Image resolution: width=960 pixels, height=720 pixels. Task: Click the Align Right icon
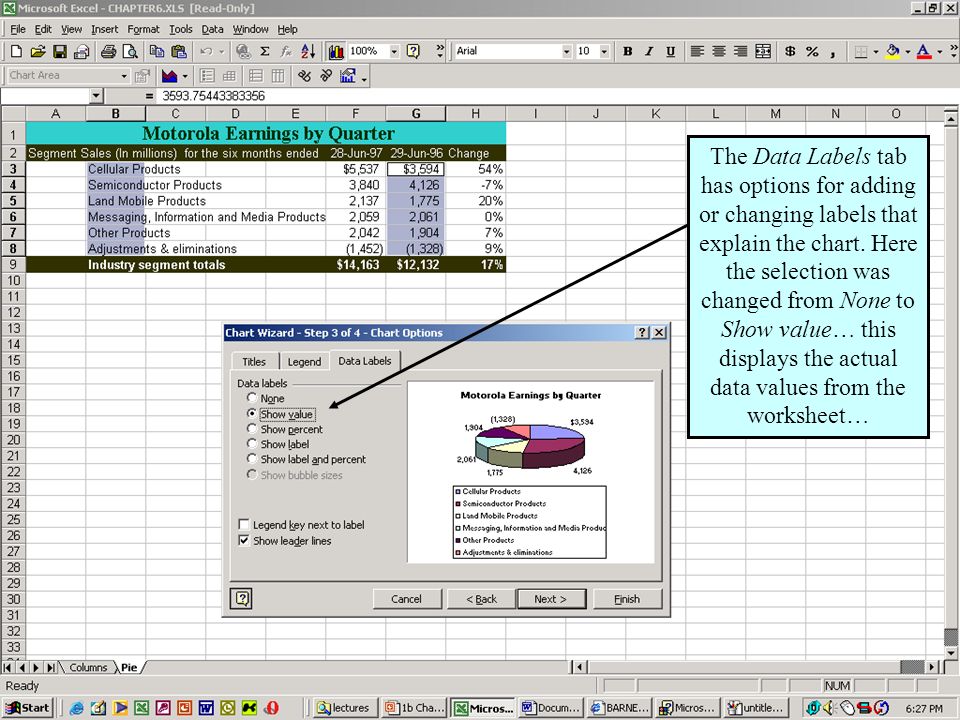(740, 52)
